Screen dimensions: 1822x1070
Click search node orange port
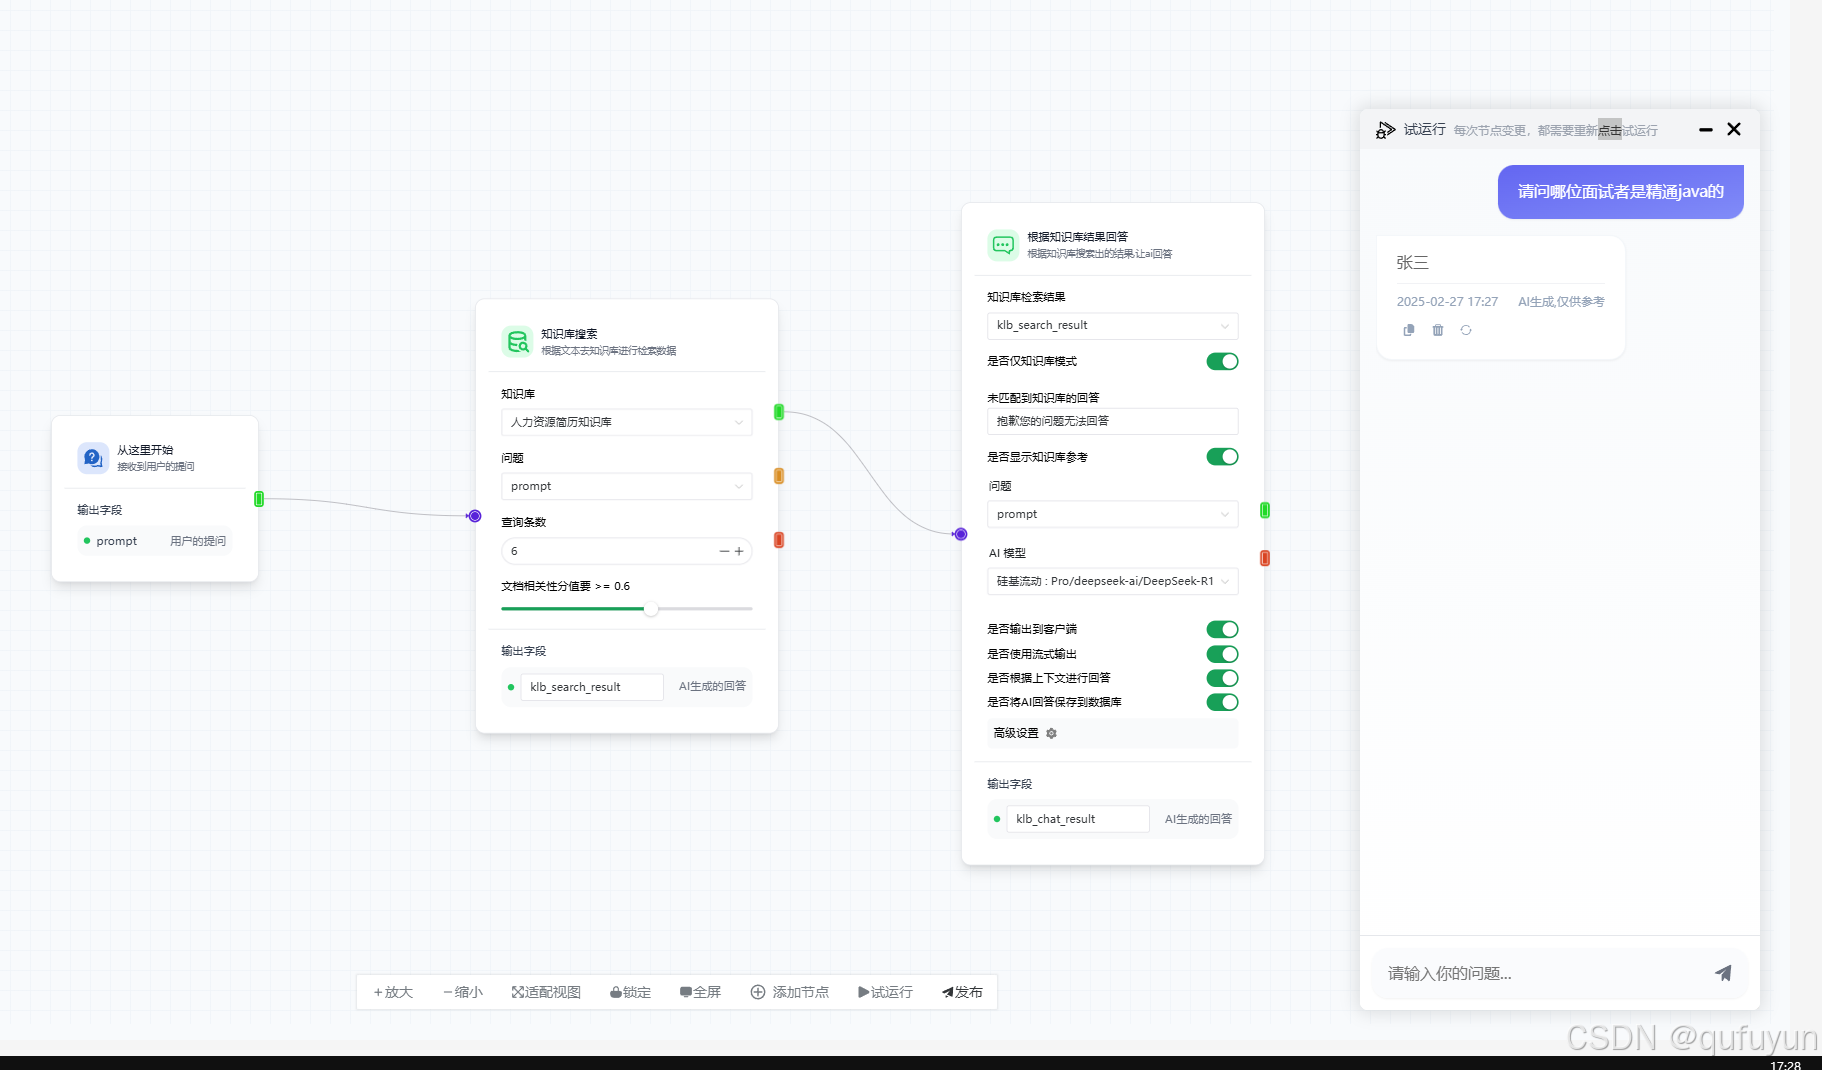click(779, 476)
